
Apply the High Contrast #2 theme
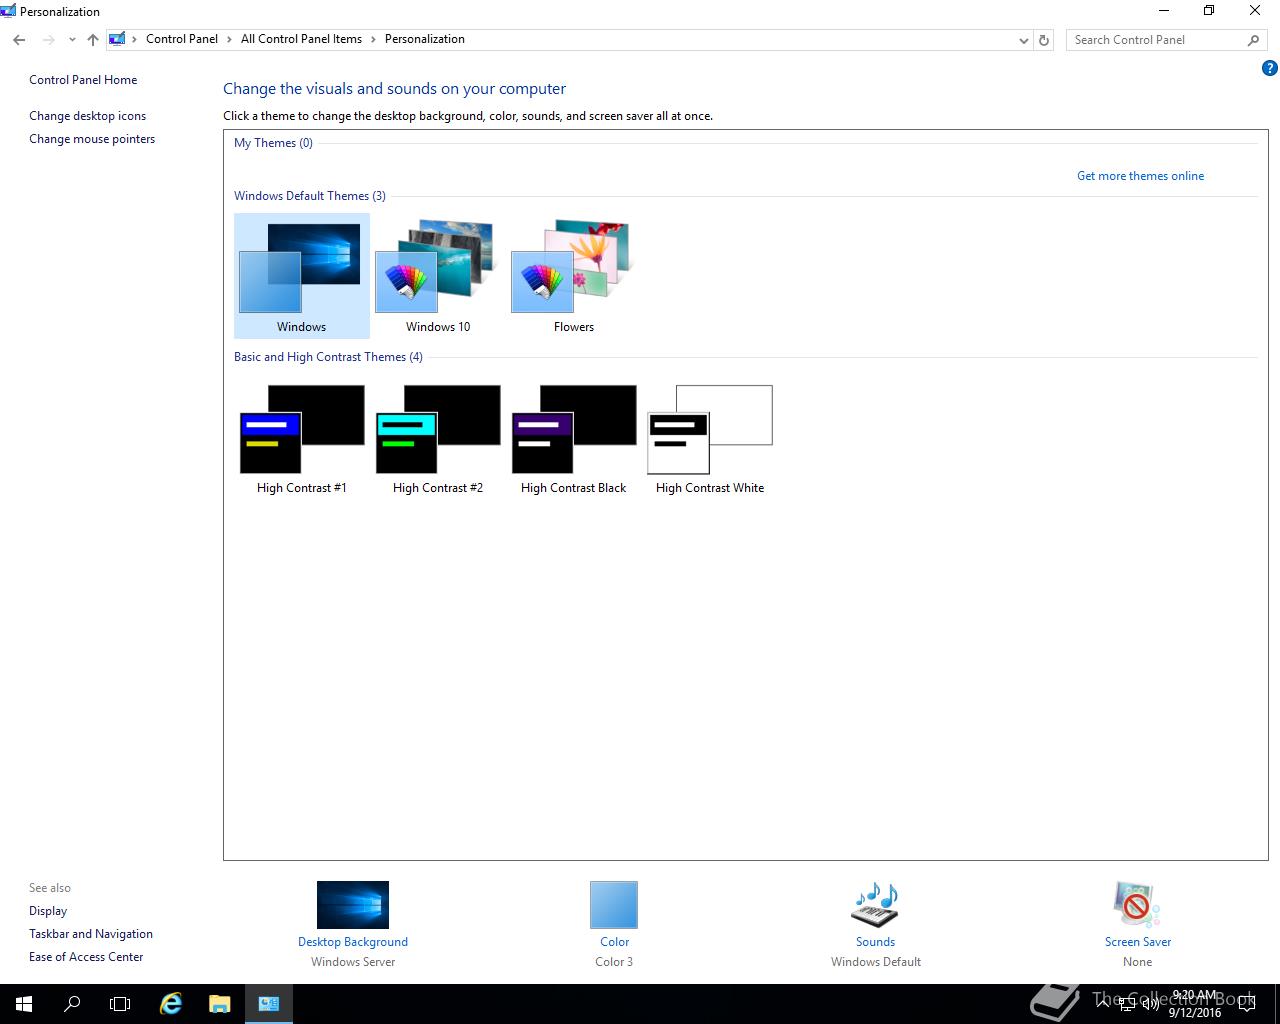tap(437, 438)
